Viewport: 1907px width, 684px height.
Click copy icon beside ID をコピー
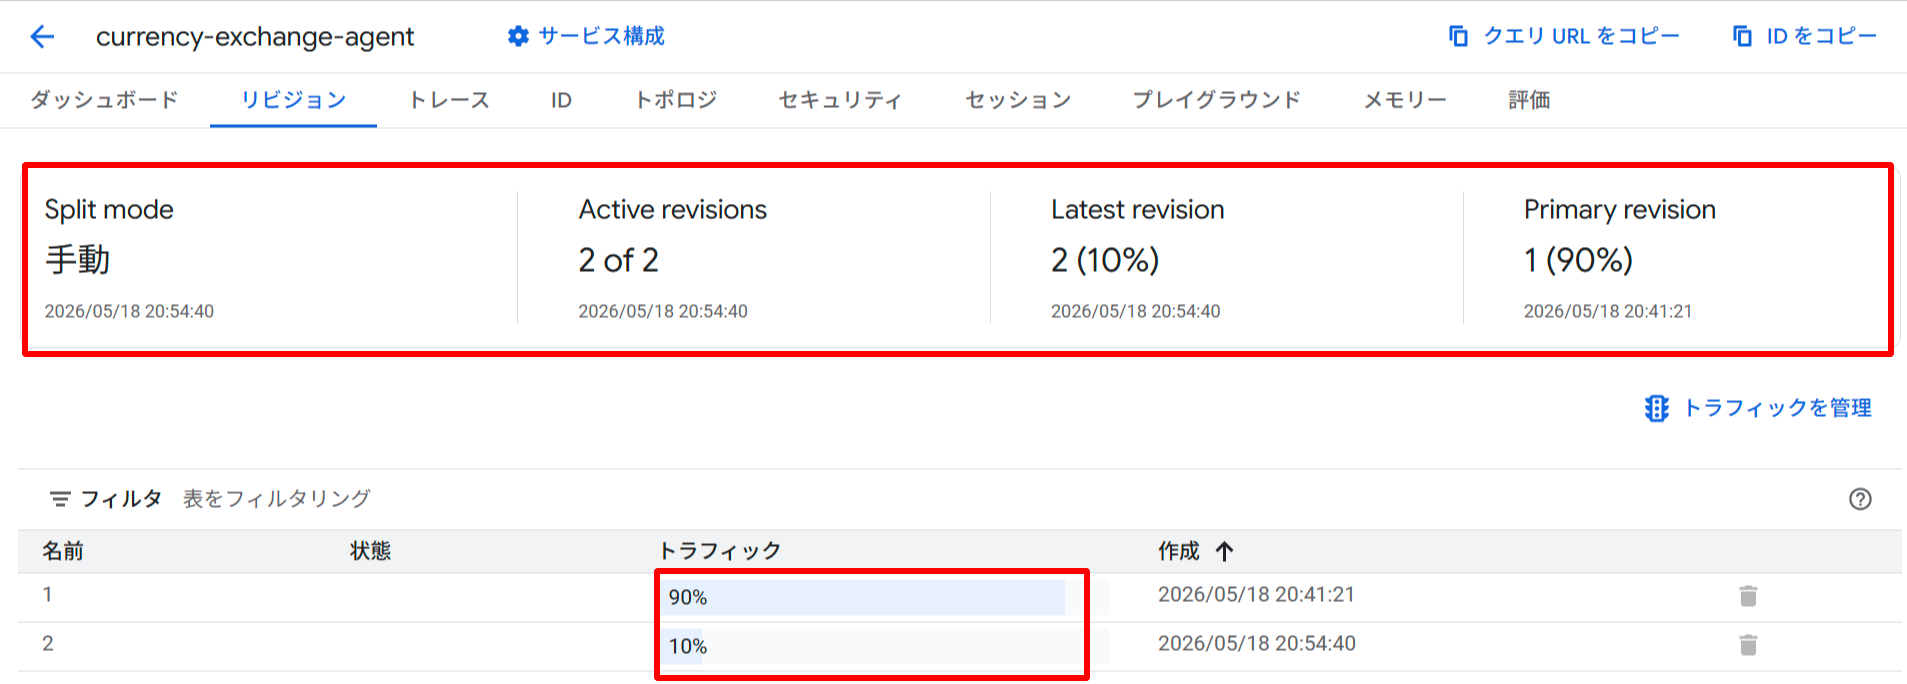pyautogui.click(x=1742, y=36)
